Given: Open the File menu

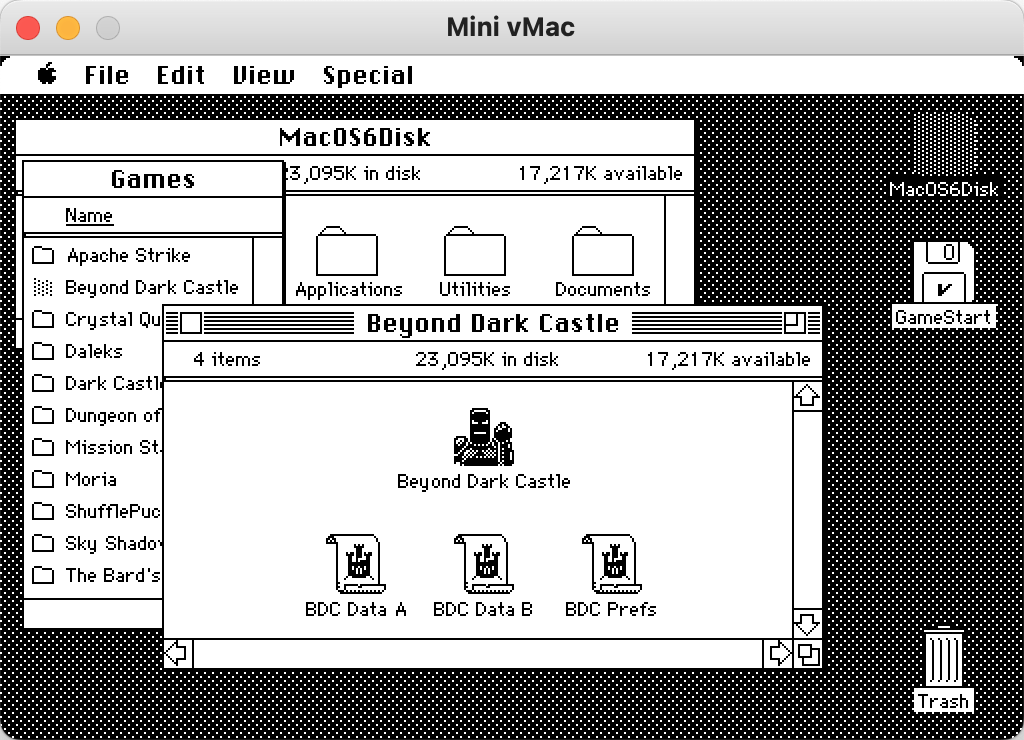Looking at the screenshot, I should click(x=106, y=75).
